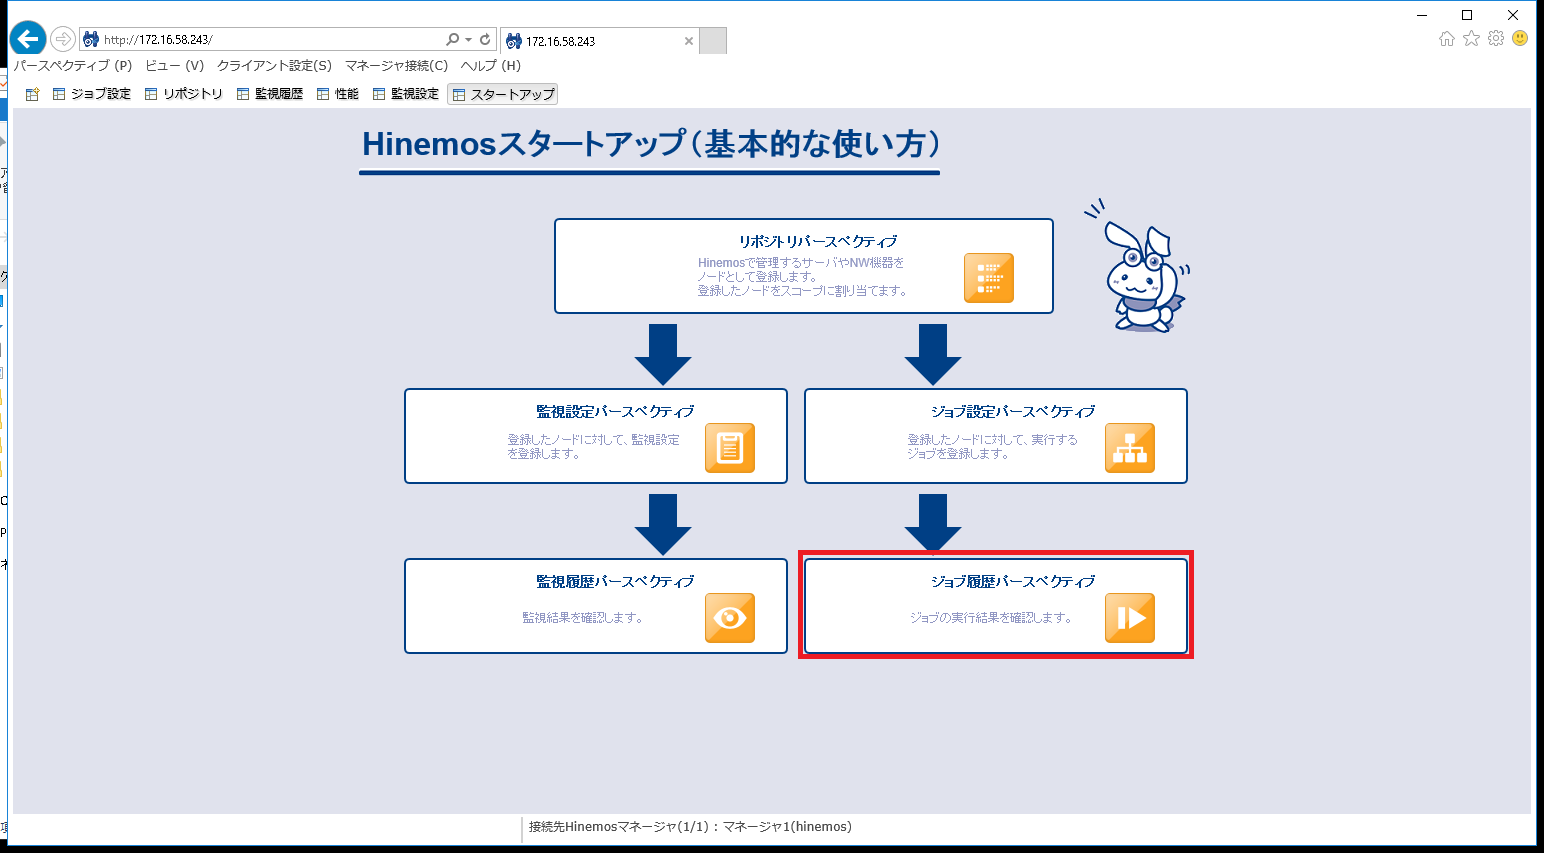The width and height of the screenshot is (1544, 853).
Task: Click the 監視履歴パースペクティブ card title
Action: (x=615, y=581)
